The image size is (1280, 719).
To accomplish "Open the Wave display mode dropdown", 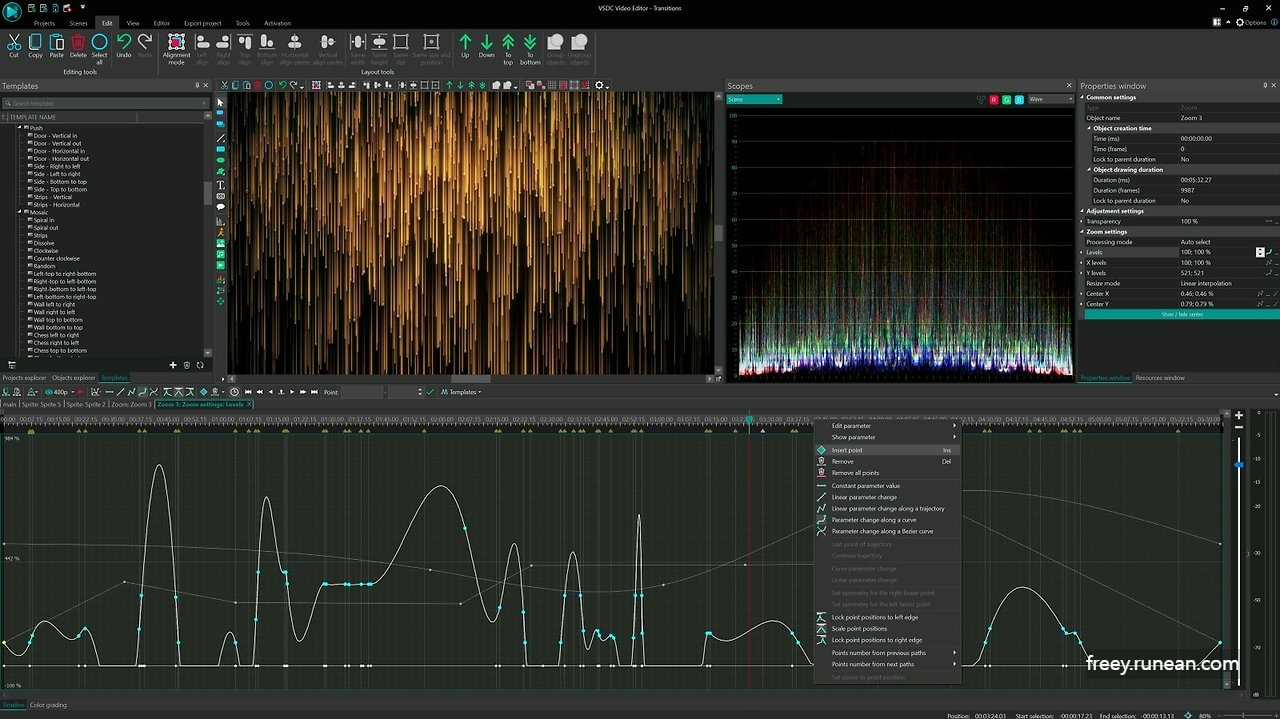I will pyautogui.click(x=1050, y=99).
